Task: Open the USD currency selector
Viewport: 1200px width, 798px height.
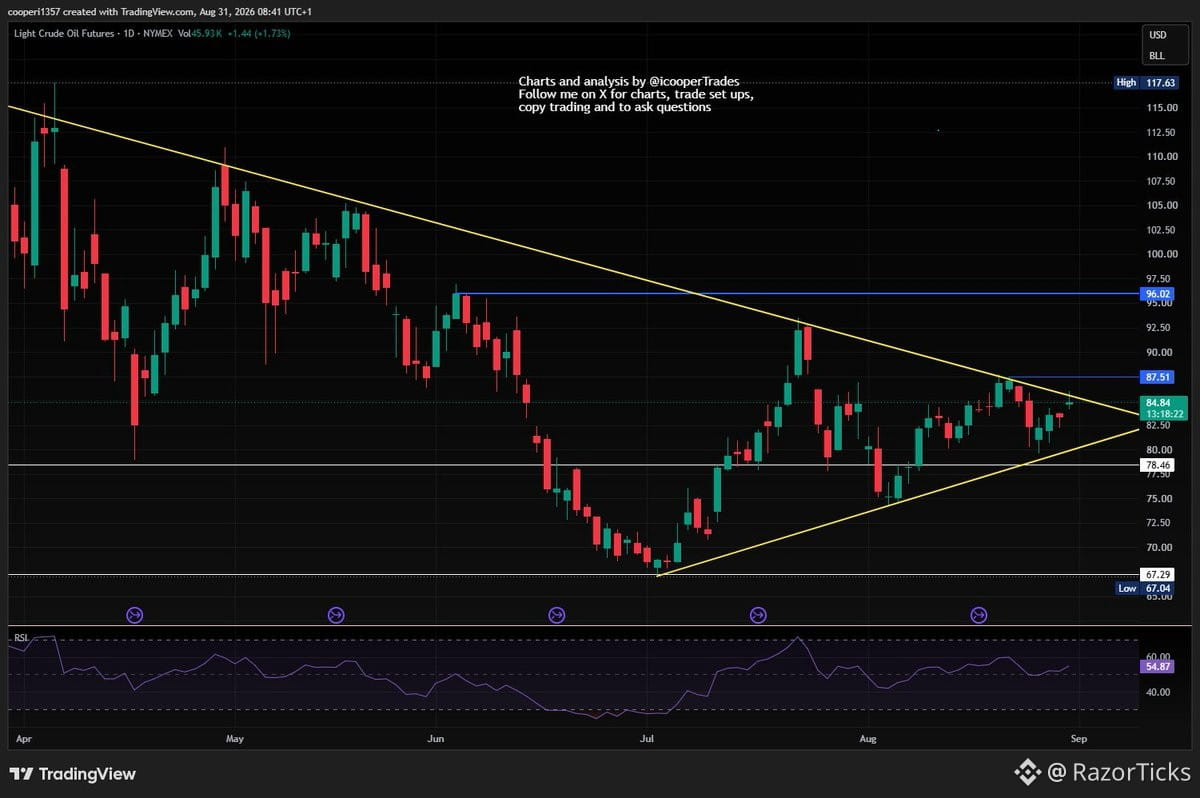Action: coord(1157,35)
